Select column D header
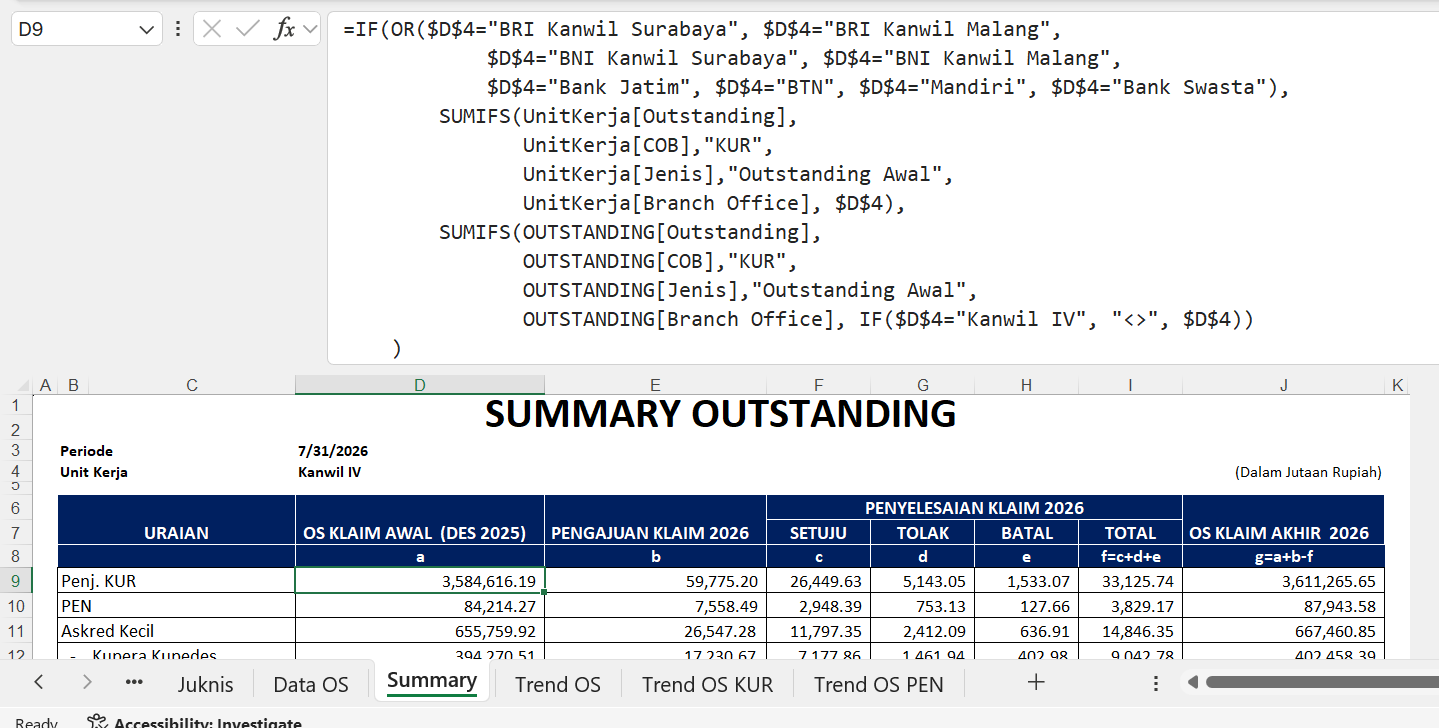Viewport: 1439px width, 728px height. coord(420,385)
